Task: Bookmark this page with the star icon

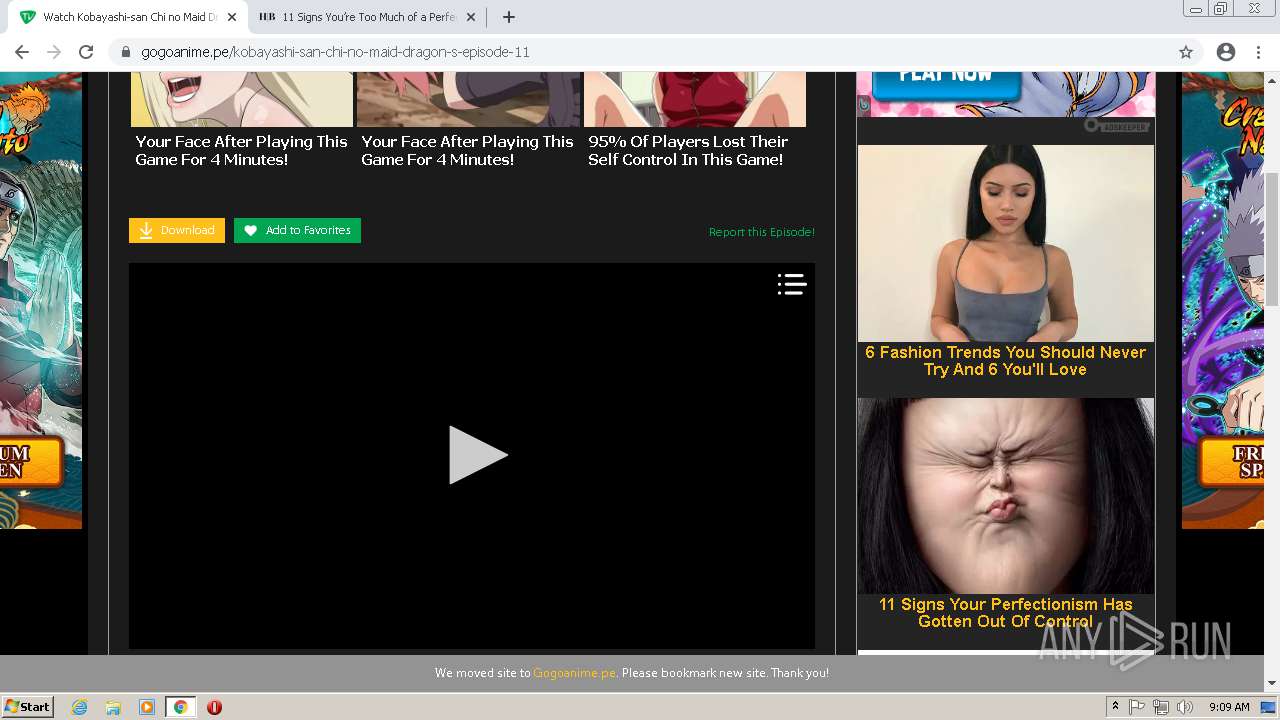Action: click(1186, 52)
